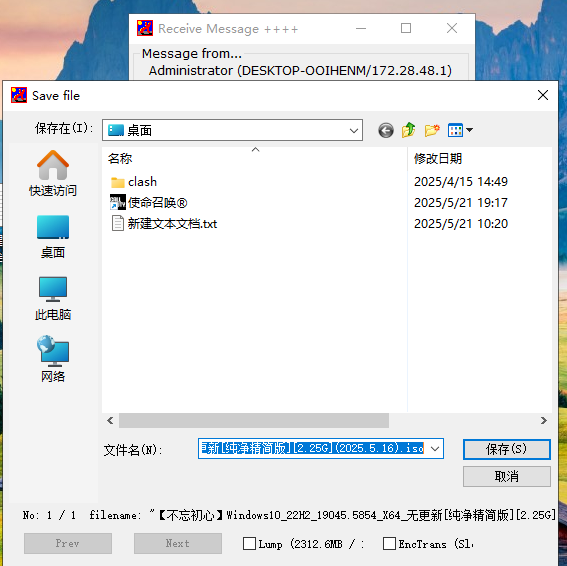Enable the EncTrans checkbox

click(389, 543)
